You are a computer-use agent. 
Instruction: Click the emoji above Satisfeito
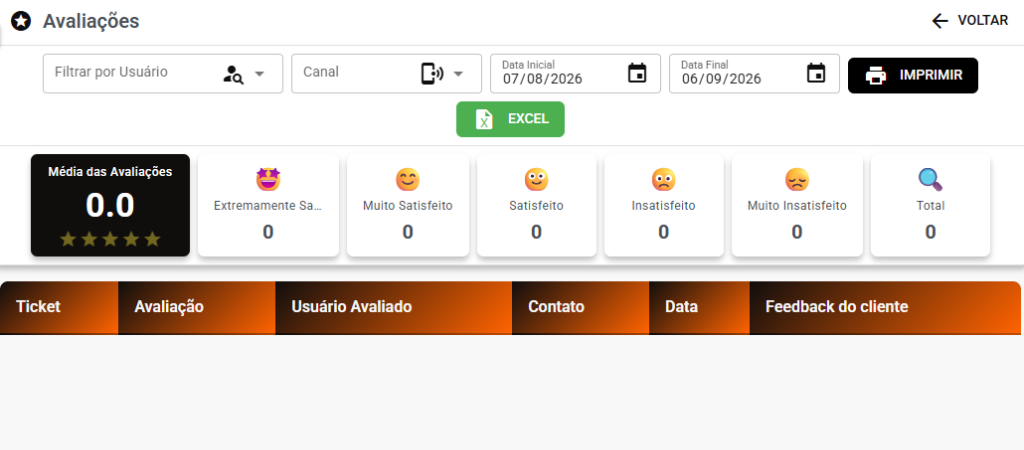click(536, 179)
